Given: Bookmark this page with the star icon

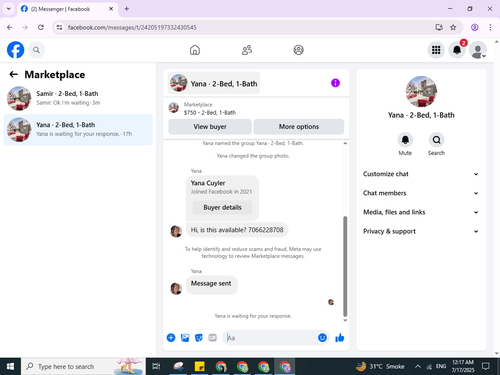Looking at the screenshot, I should 453,27.
